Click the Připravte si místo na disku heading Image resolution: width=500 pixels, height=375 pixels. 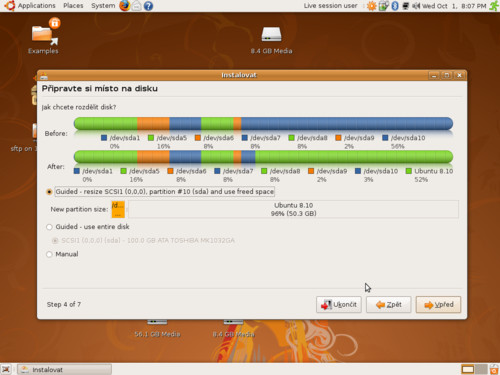[x=100, y=89]
